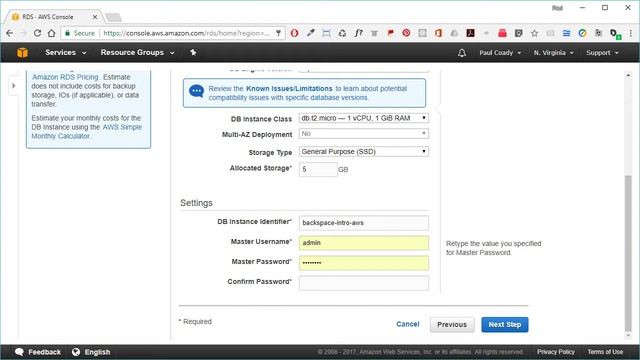Change the English language setting
Screen dimensions: 640x360
tap(97, 352)
